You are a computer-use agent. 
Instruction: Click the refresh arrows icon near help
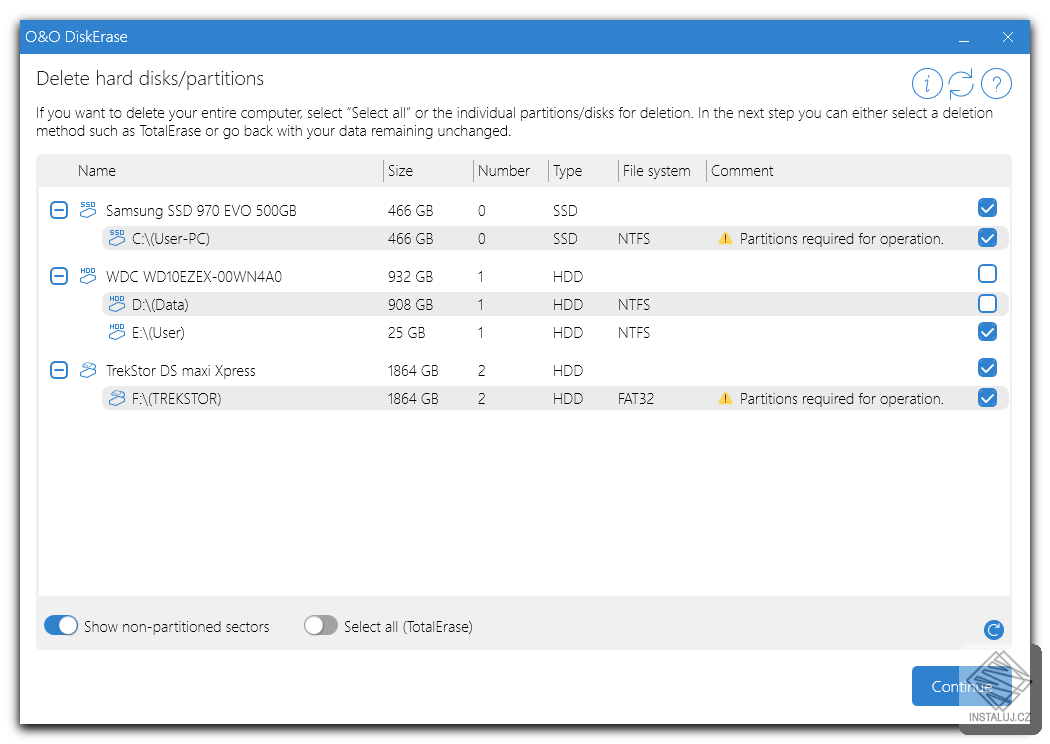[961, 84]
